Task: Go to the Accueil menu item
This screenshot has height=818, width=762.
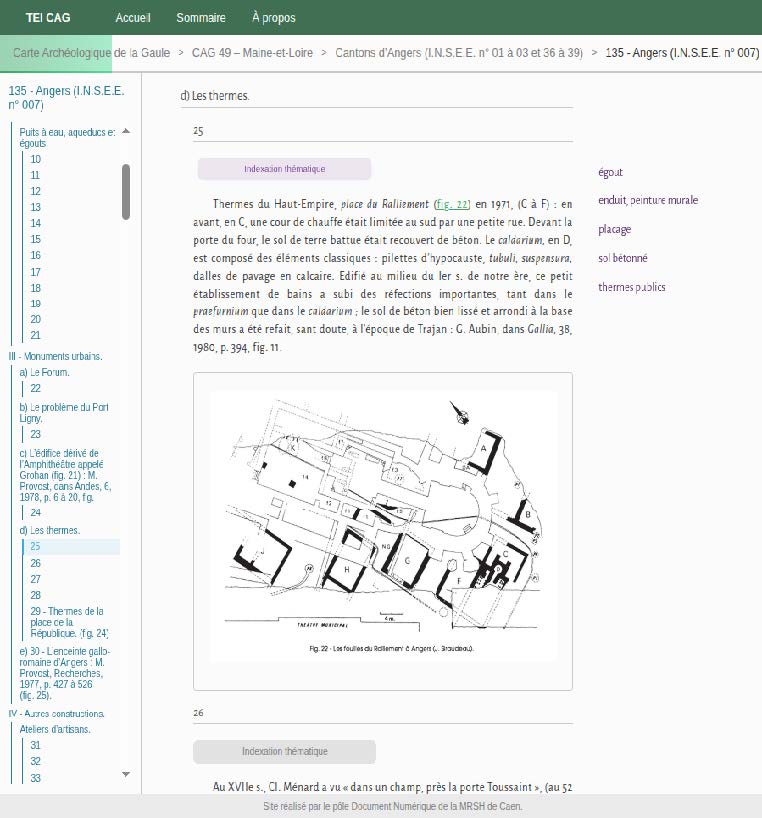Action: pos(132,18)
